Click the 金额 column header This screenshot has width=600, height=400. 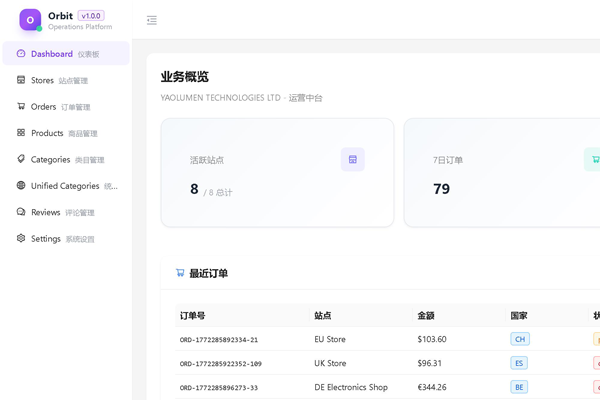426,316
